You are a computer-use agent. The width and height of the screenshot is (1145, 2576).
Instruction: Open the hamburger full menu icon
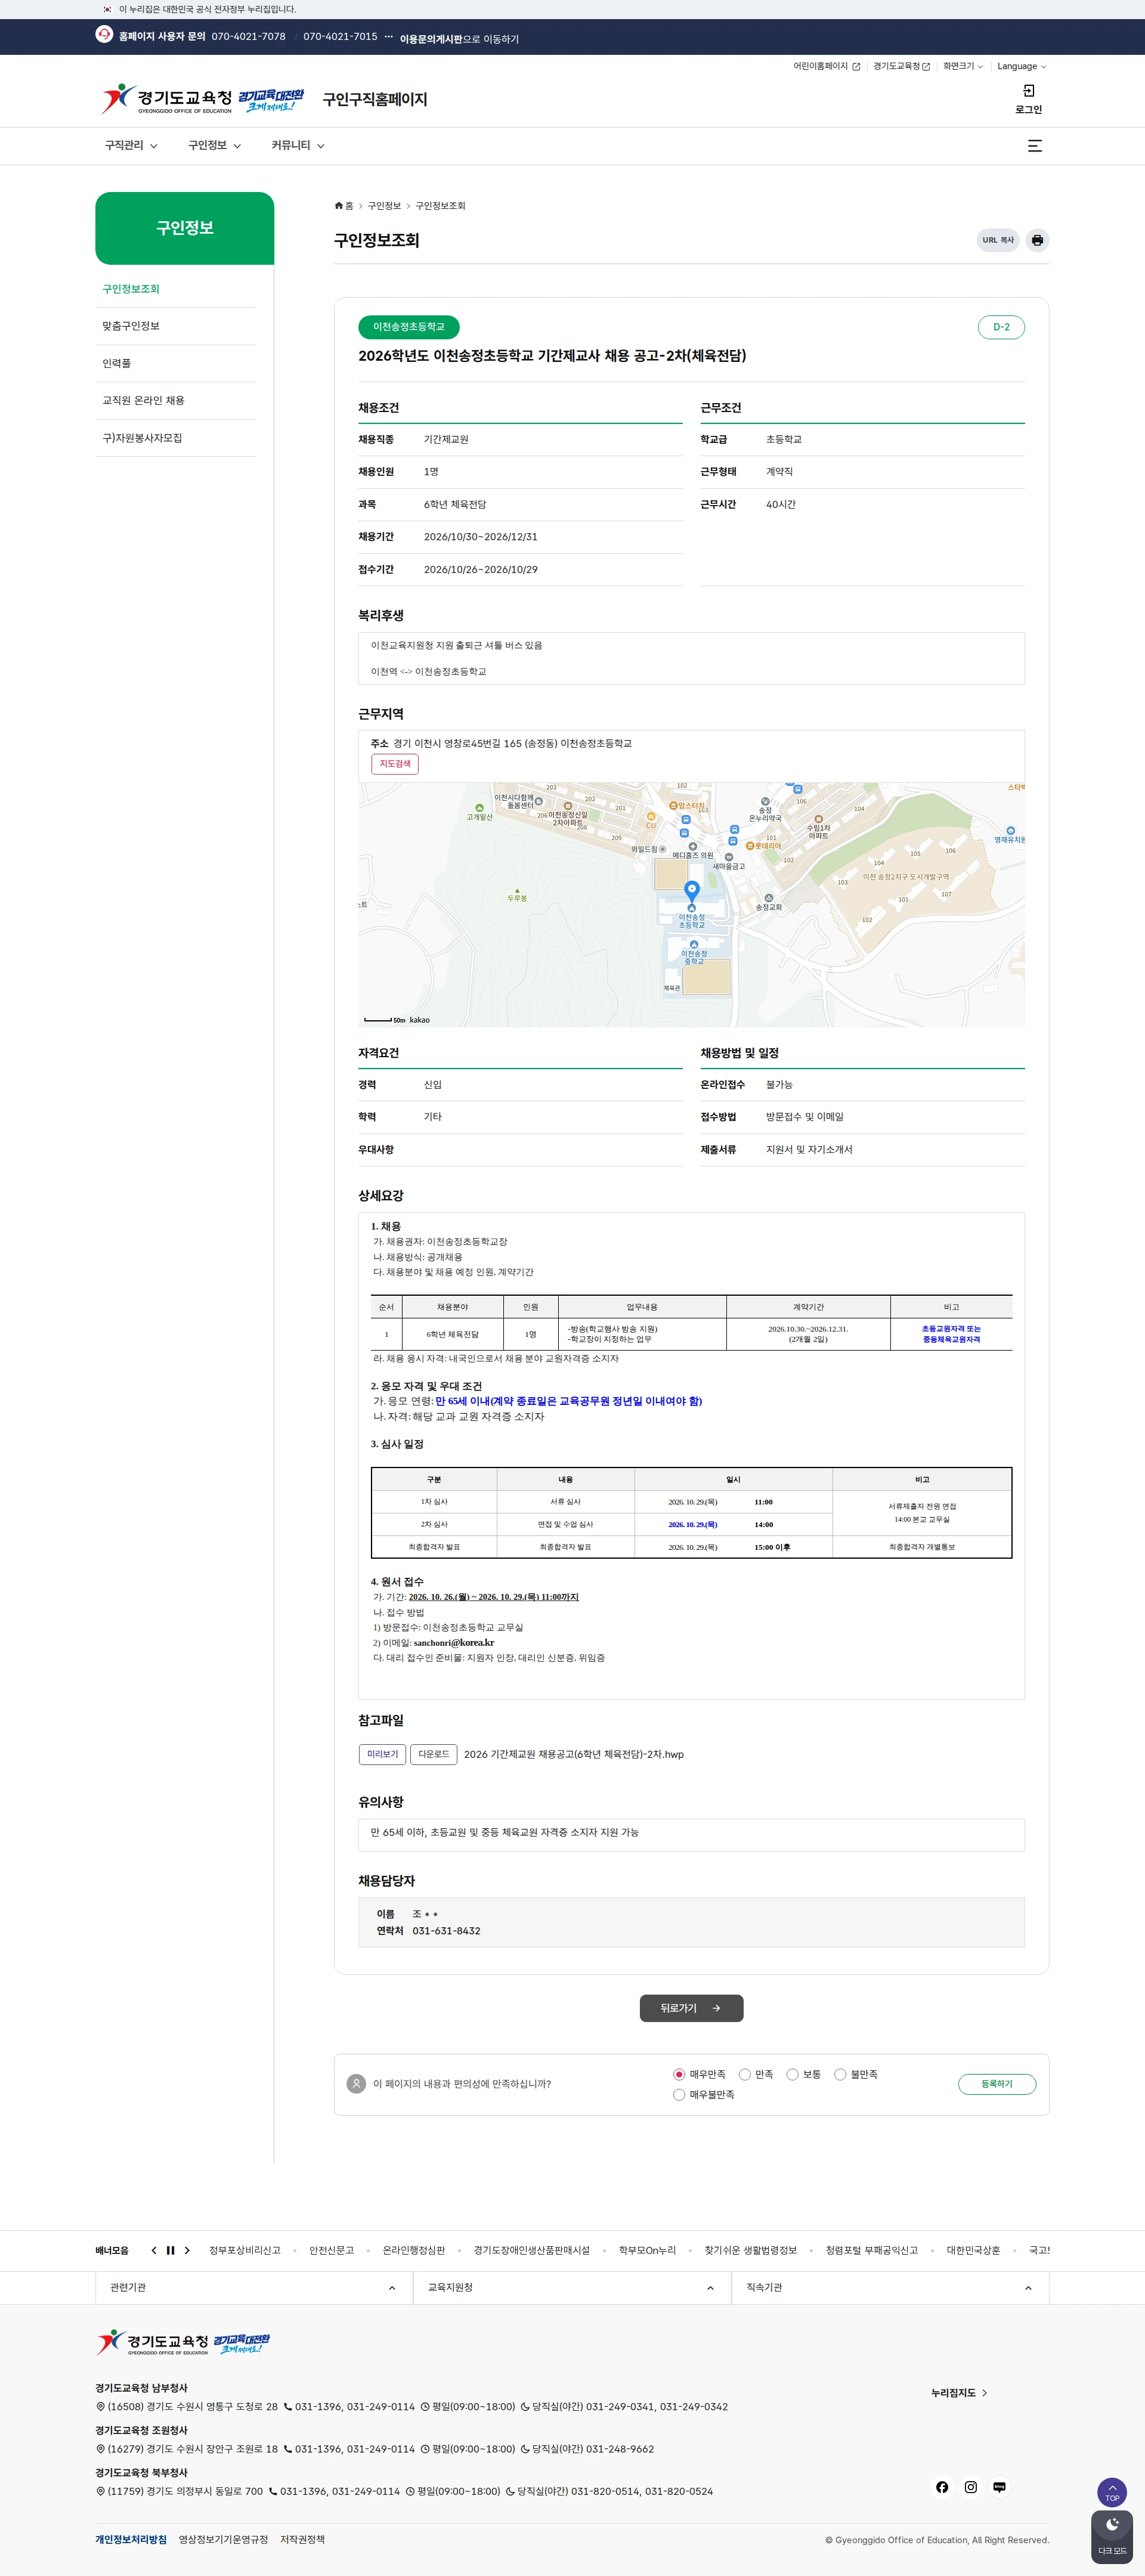pyautogui.click(x=1035, y=146)
